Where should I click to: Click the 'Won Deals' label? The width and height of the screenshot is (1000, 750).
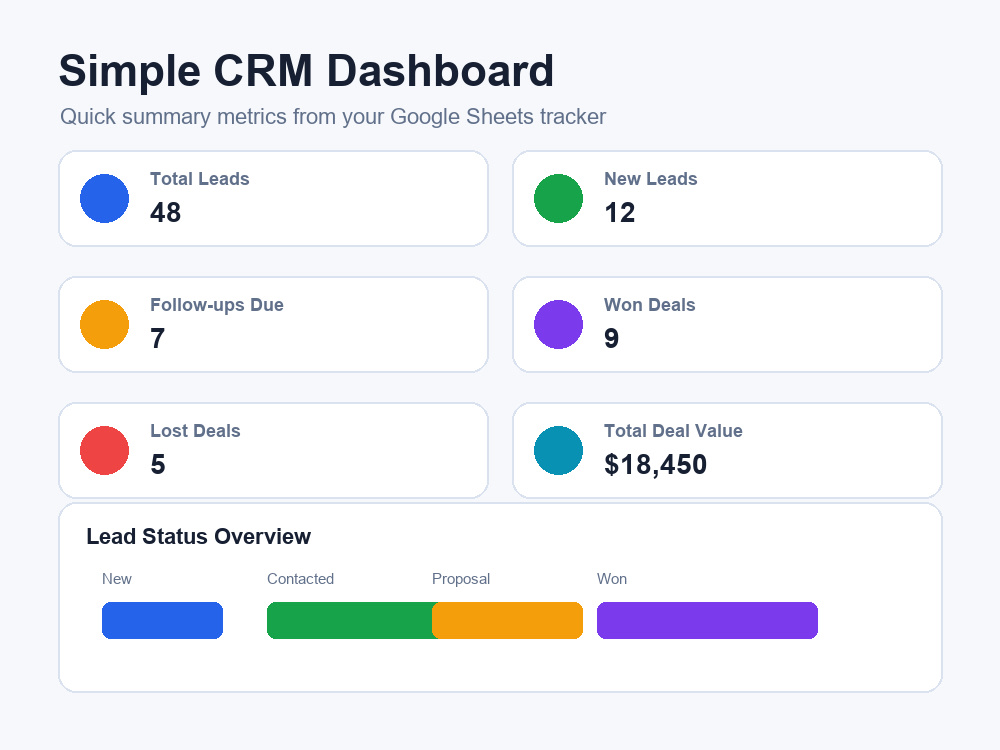[649, 305]
